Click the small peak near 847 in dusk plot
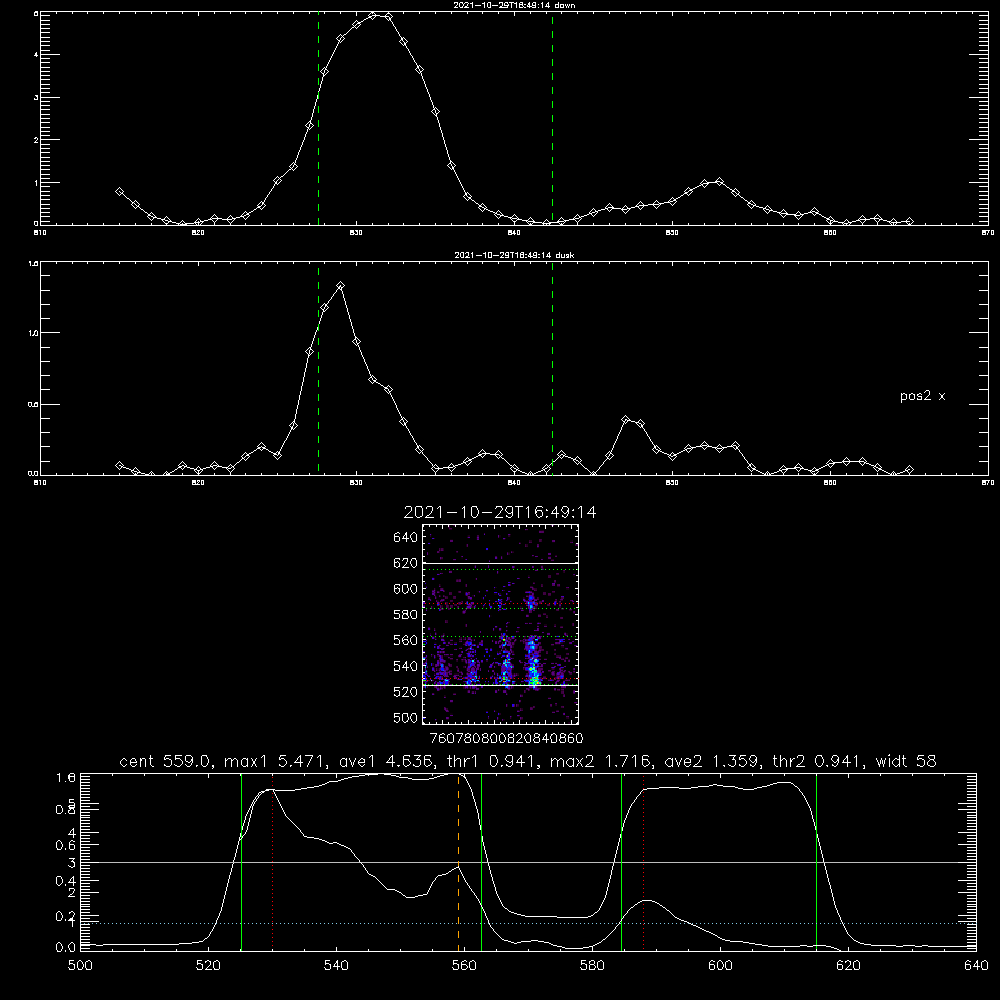Image resolution: width=1000 pixels, height=1000 pixels. coord(626,420)
